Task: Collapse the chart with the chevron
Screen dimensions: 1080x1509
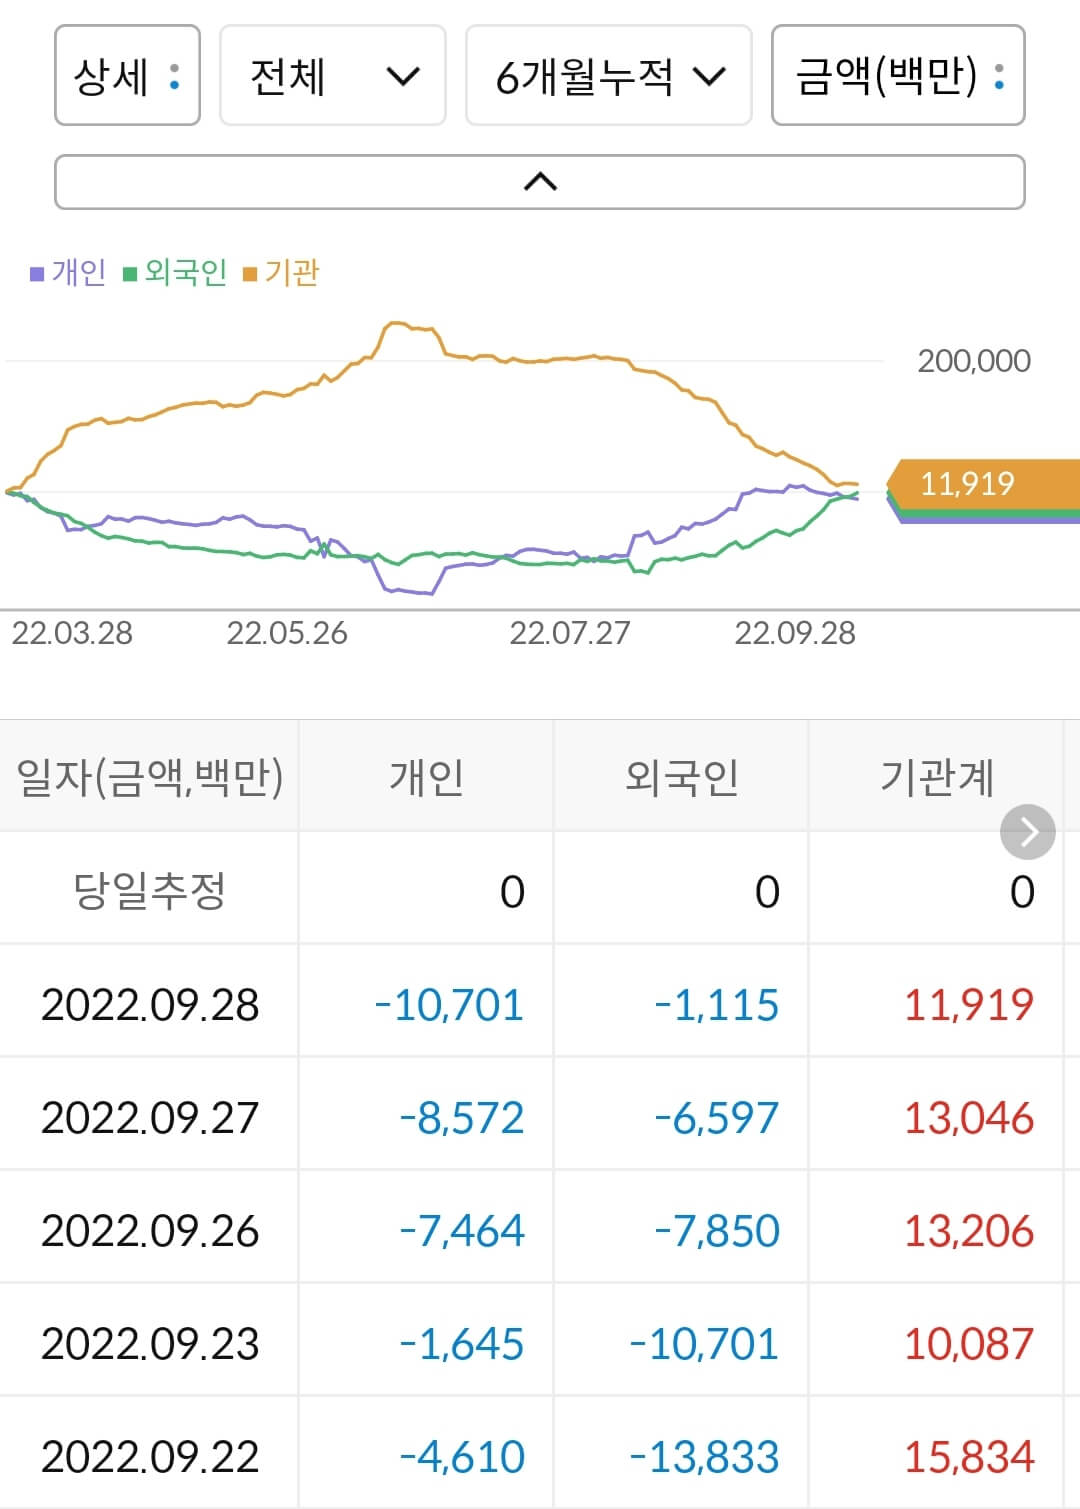Action: [540, 181]
